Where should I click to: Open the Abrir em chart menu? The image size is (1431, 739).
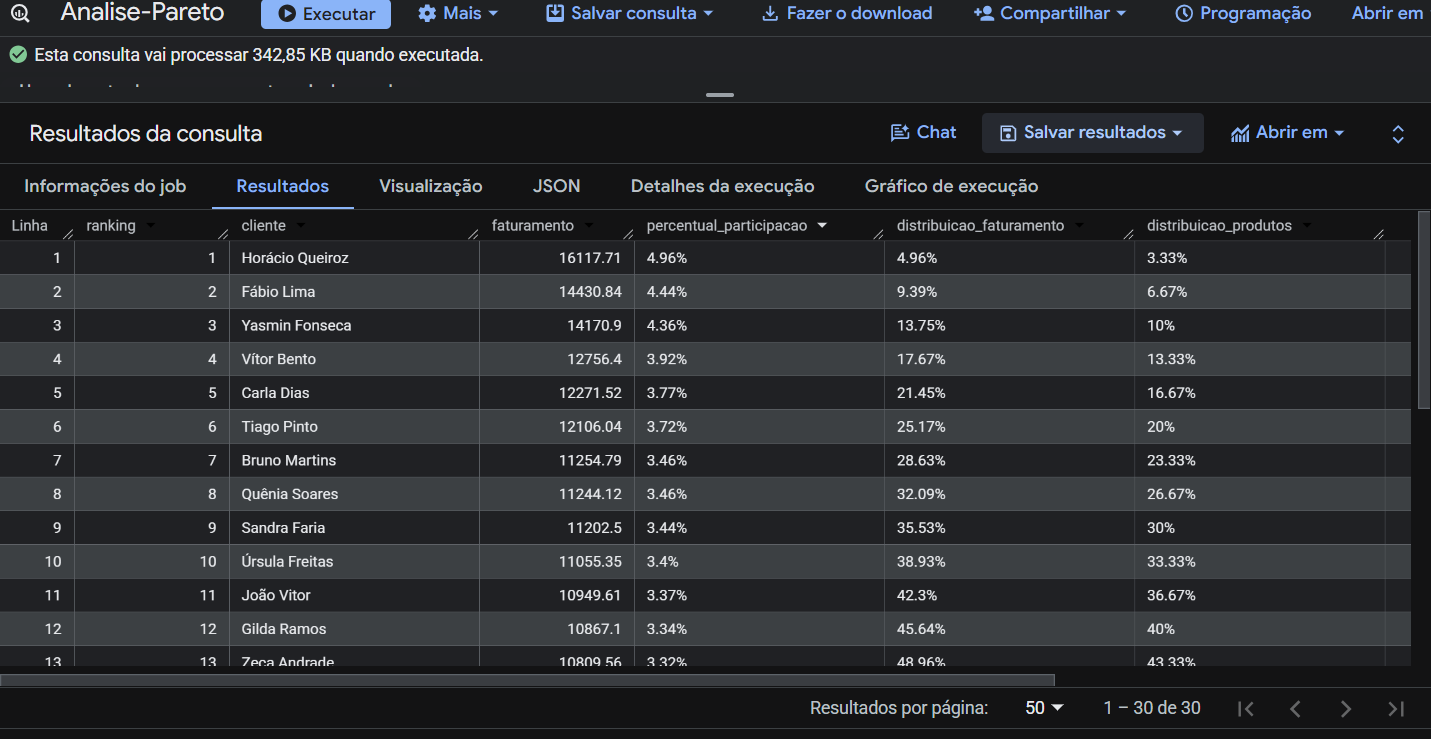point(1288,133)
